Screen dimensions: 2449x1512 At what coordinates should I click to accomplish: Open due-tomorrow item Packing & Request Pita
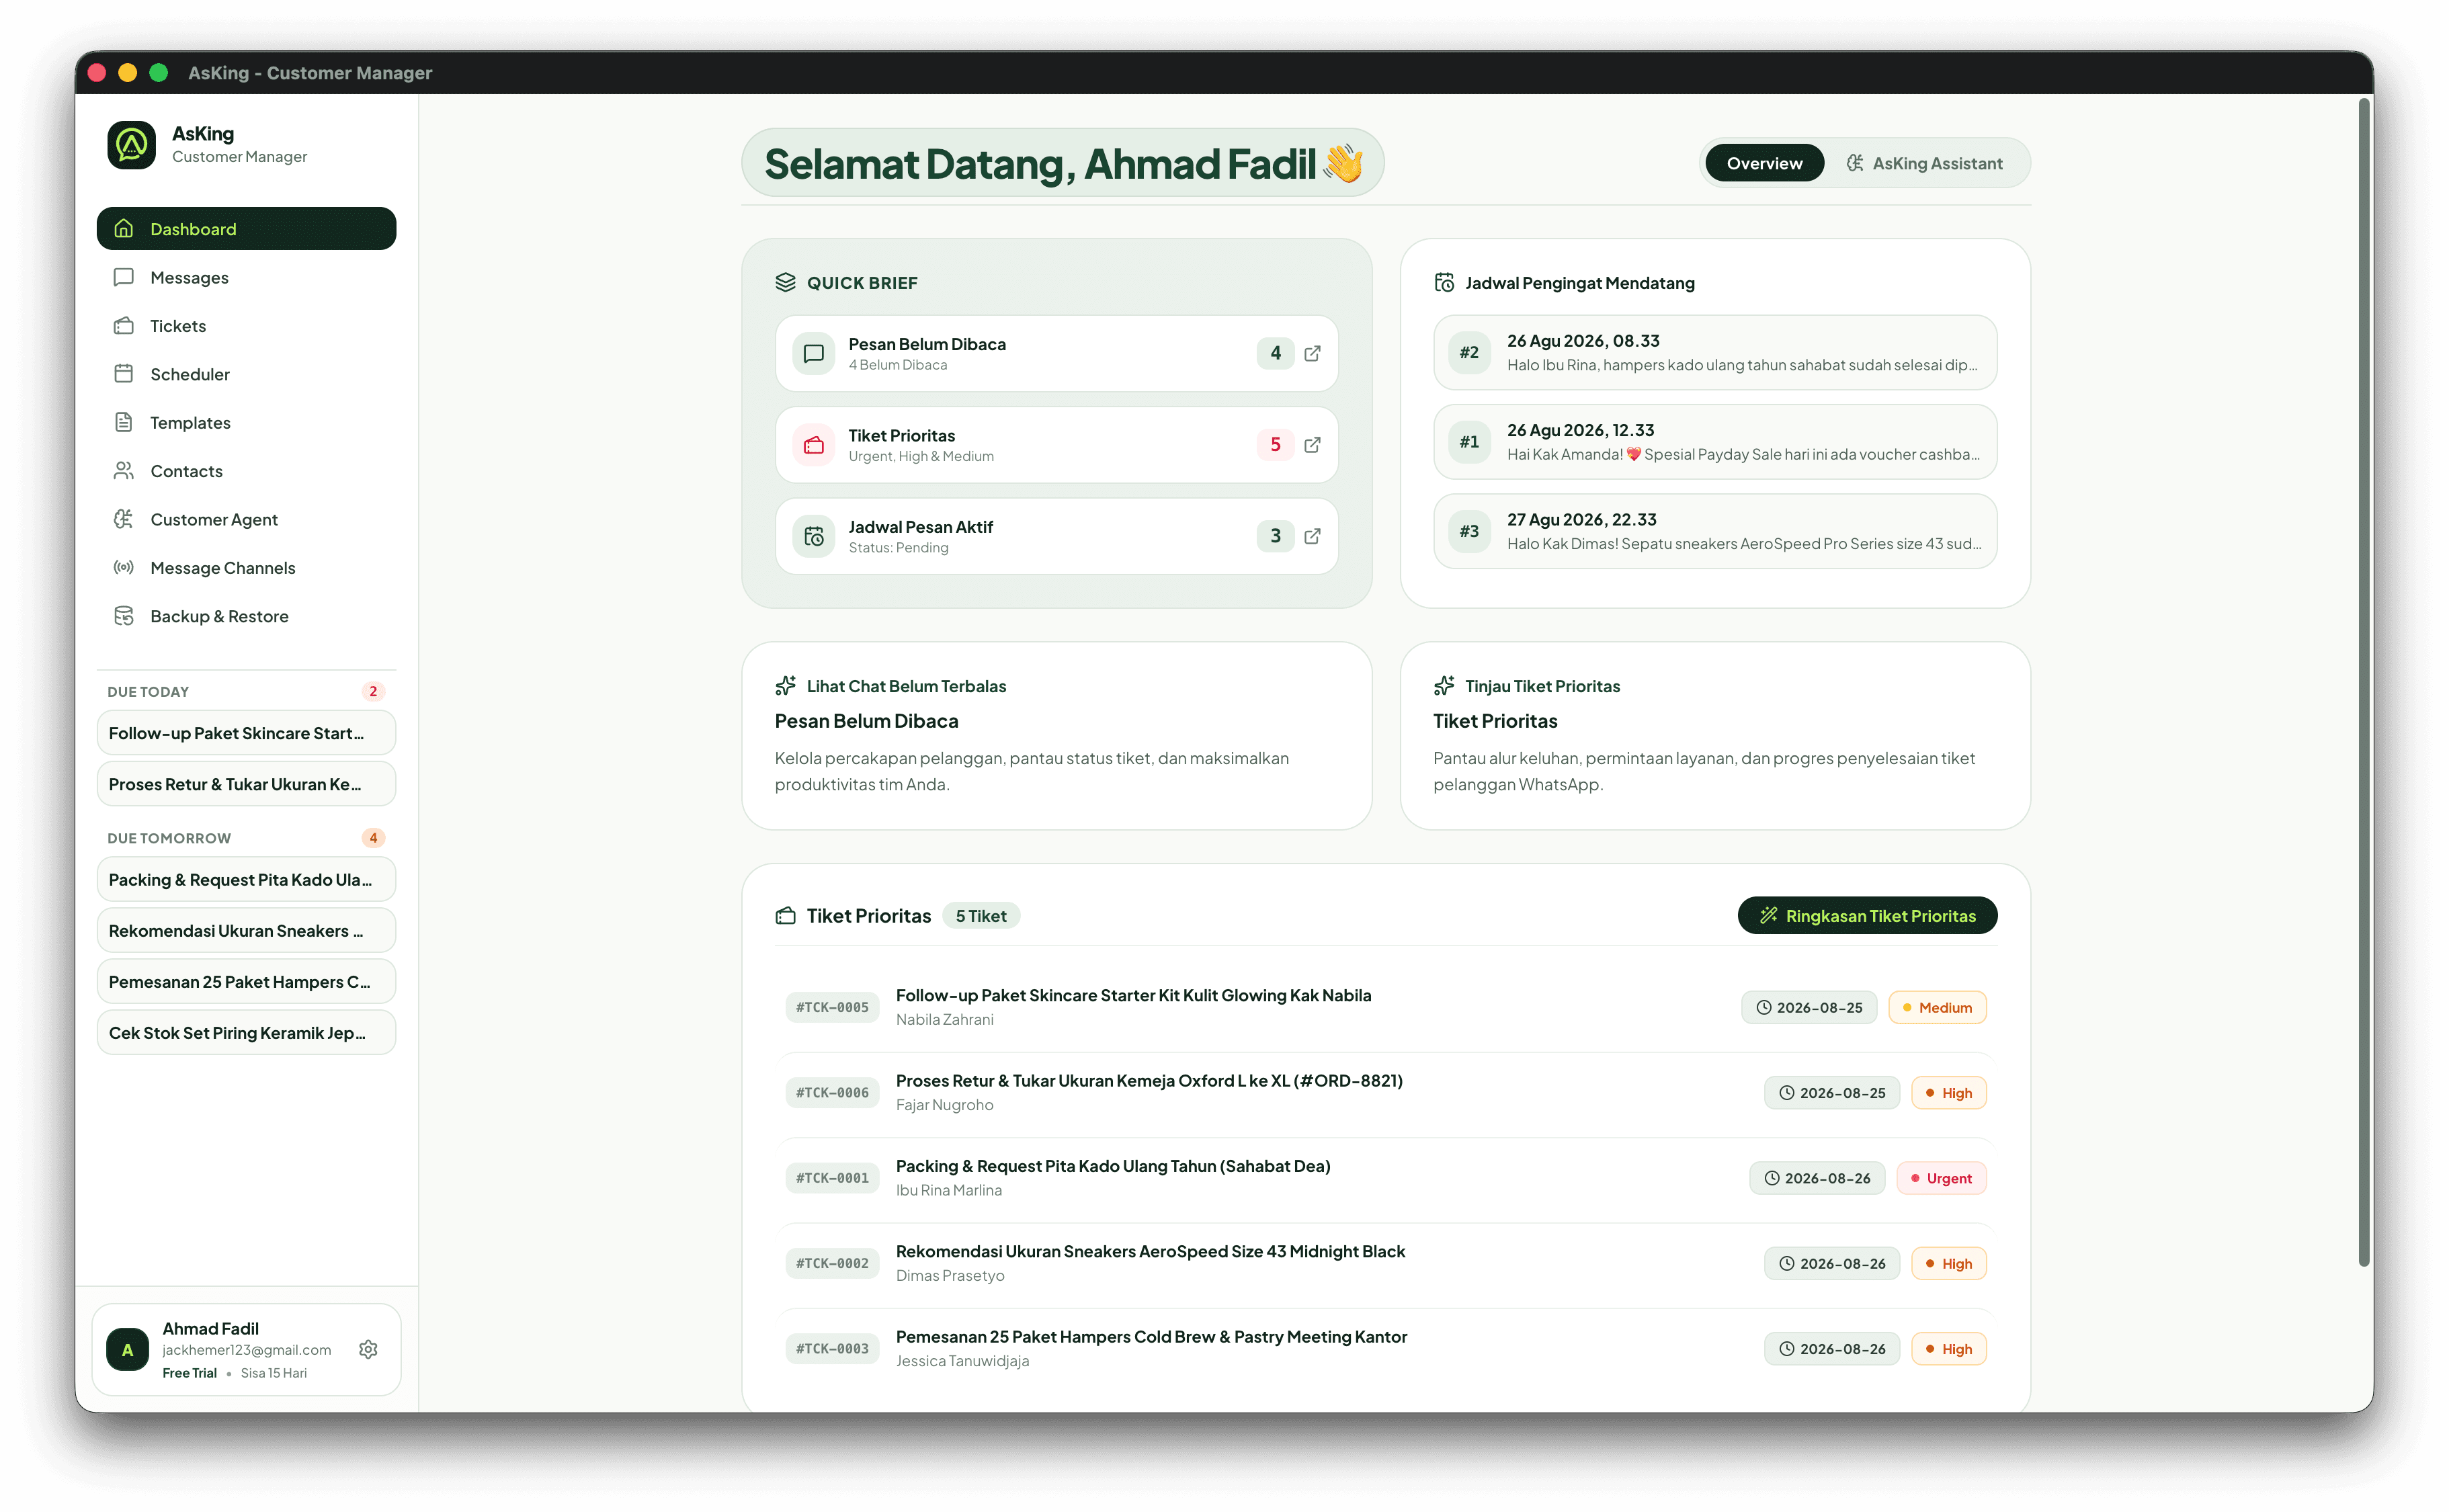(246, 879)
